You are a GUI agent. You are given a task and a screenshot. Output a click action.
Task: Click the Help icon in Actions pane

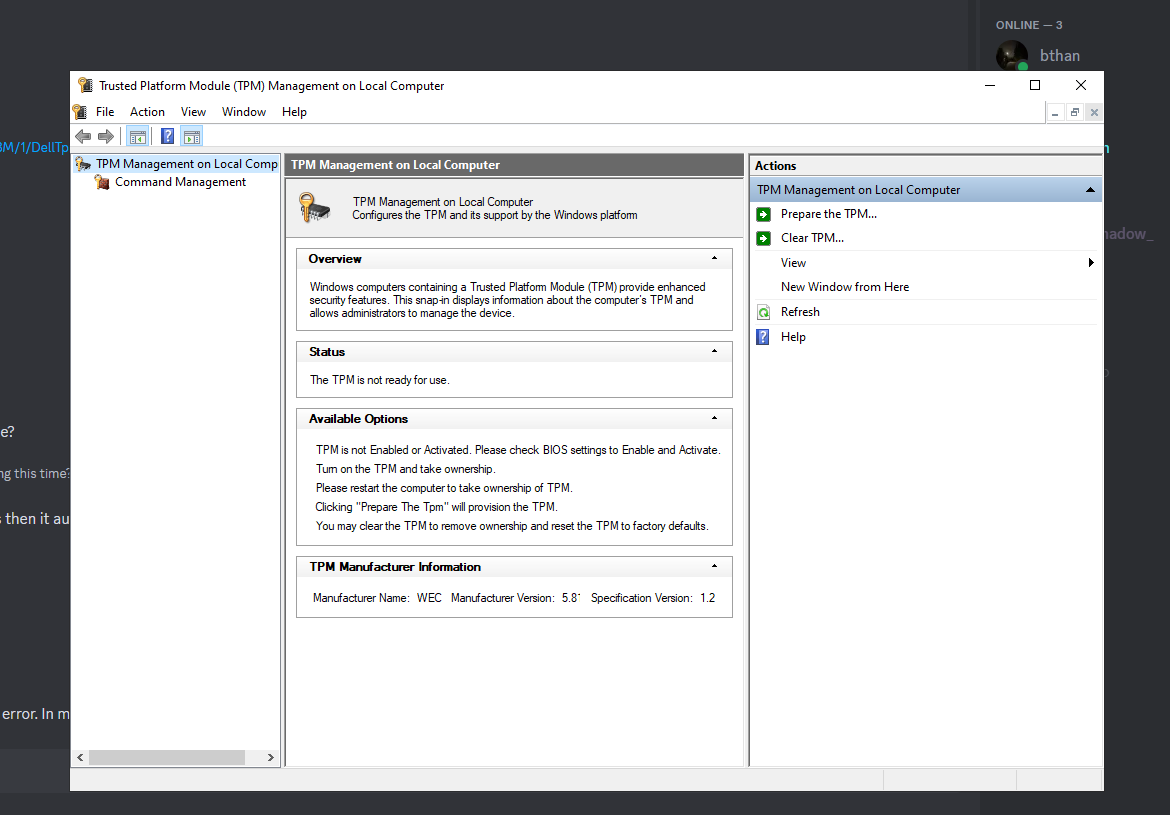[x=763, y=337]
